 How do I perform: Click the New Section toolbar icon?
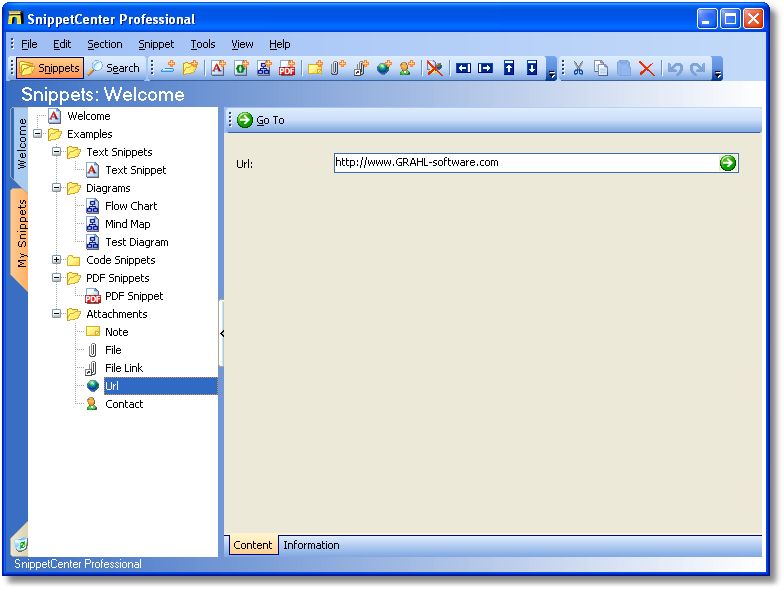(168, 68)
